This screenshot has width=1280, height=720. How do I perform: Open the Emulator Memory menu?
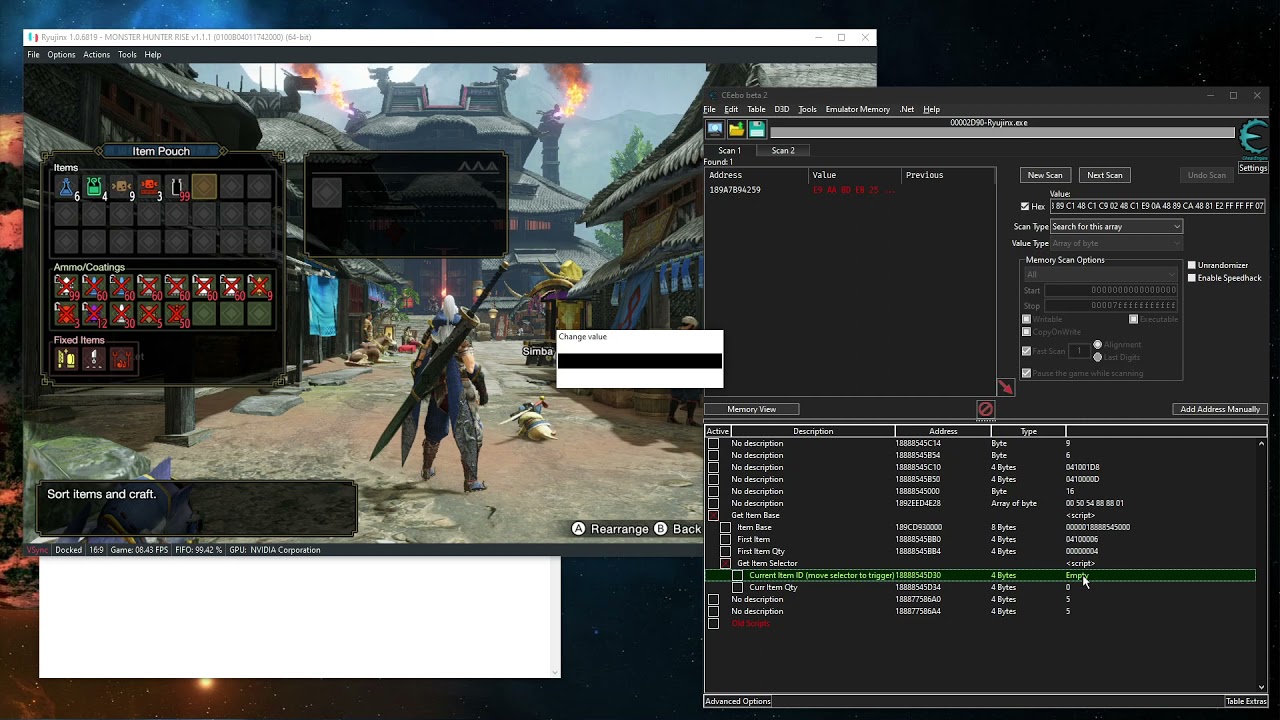pos(857,109)
